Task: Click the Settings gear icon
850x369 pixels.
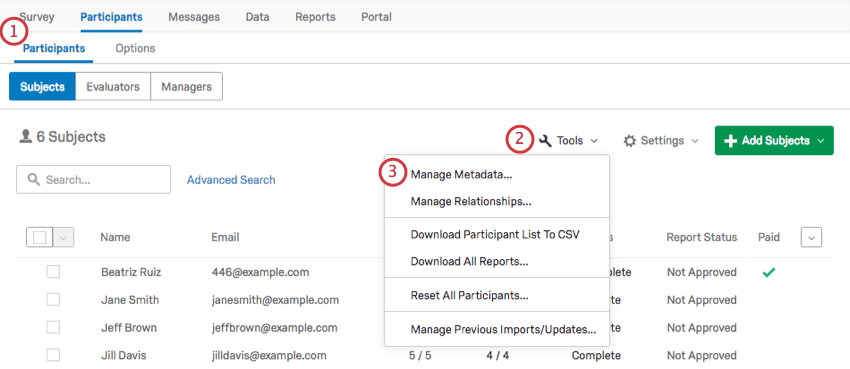Action: click(629, 141)
